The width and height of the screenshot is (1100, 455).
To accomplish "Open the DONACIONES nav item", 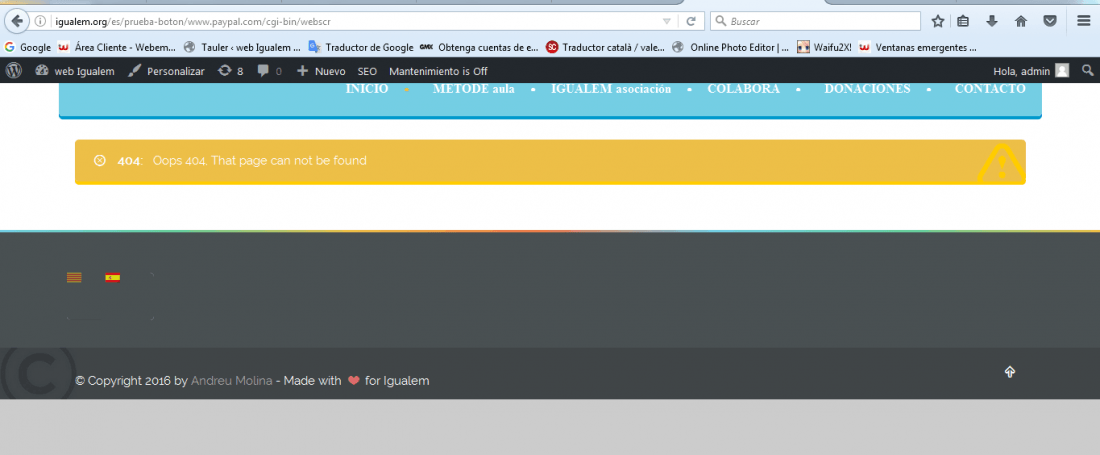I will pos(867,89).
